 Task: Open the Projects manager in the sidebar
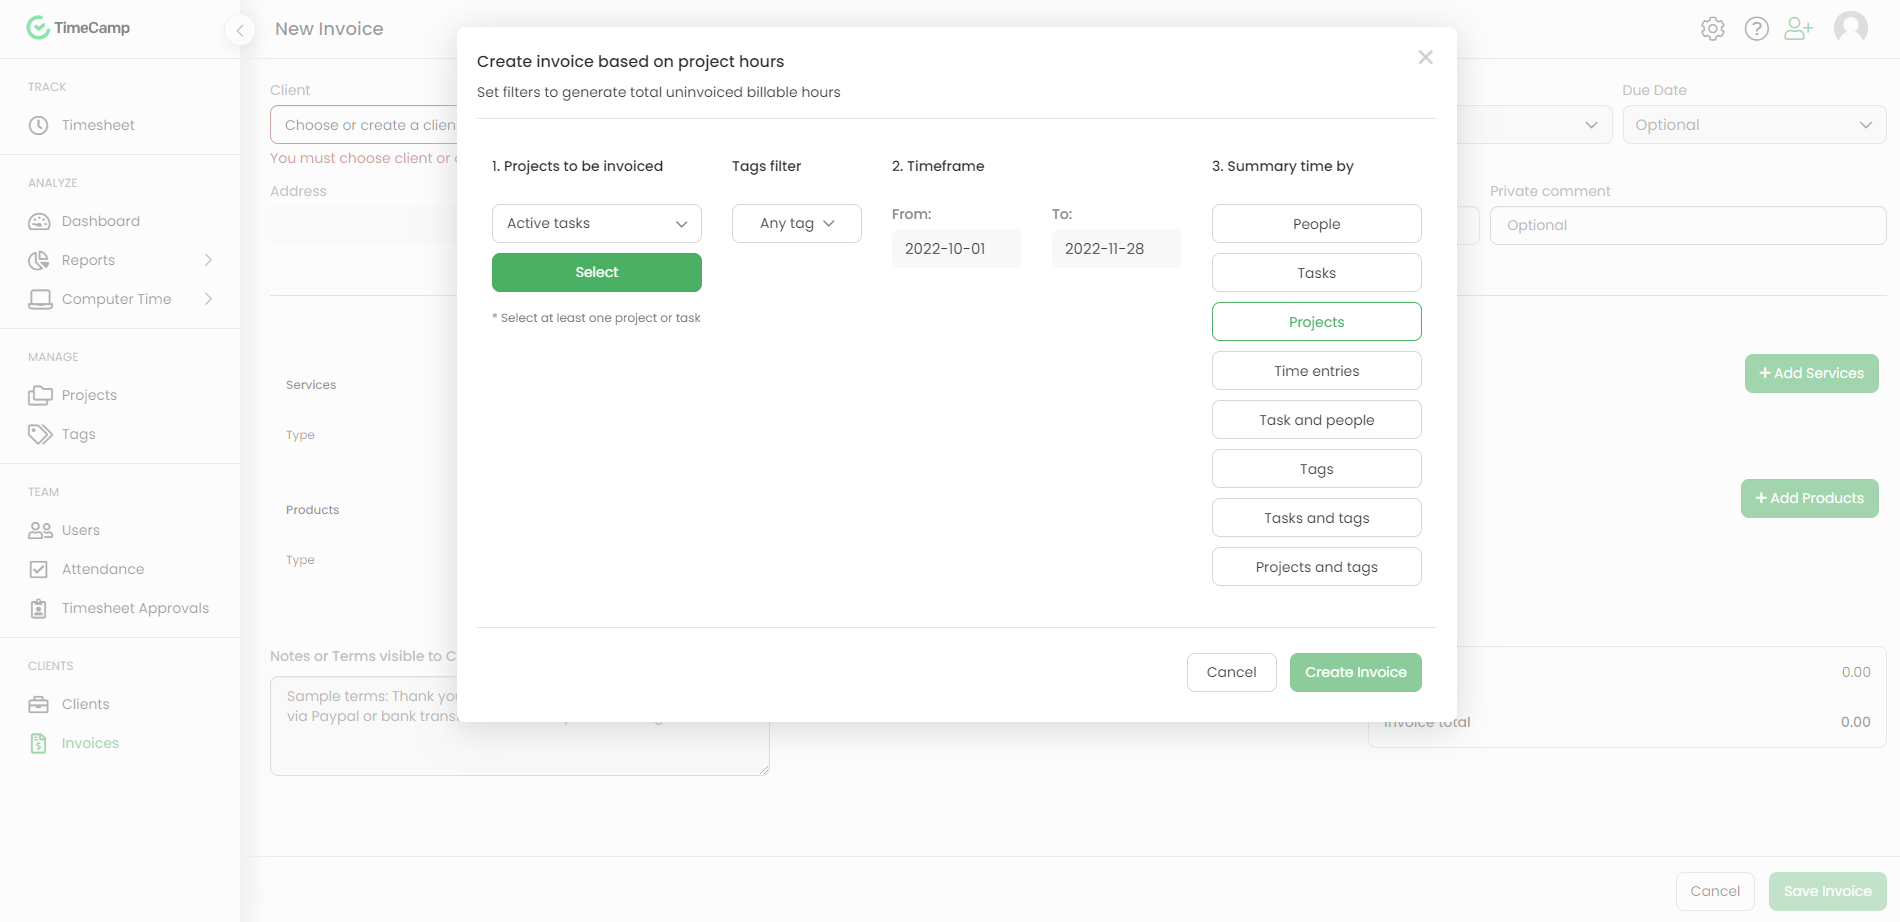(87, 394)
